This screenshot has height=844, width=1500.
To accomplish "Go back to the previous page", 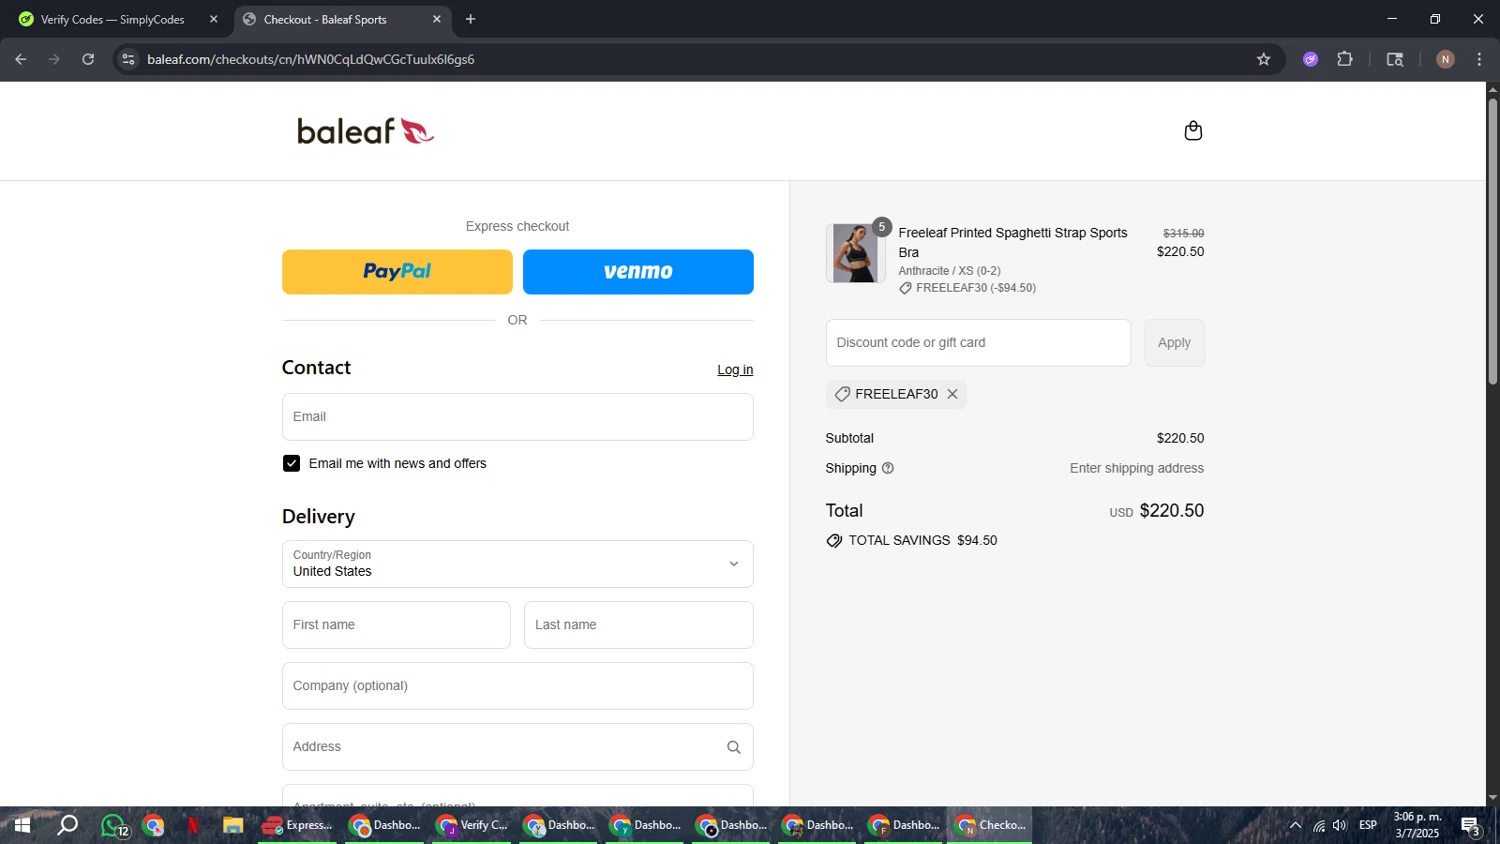I will click(x=20, y=59).
